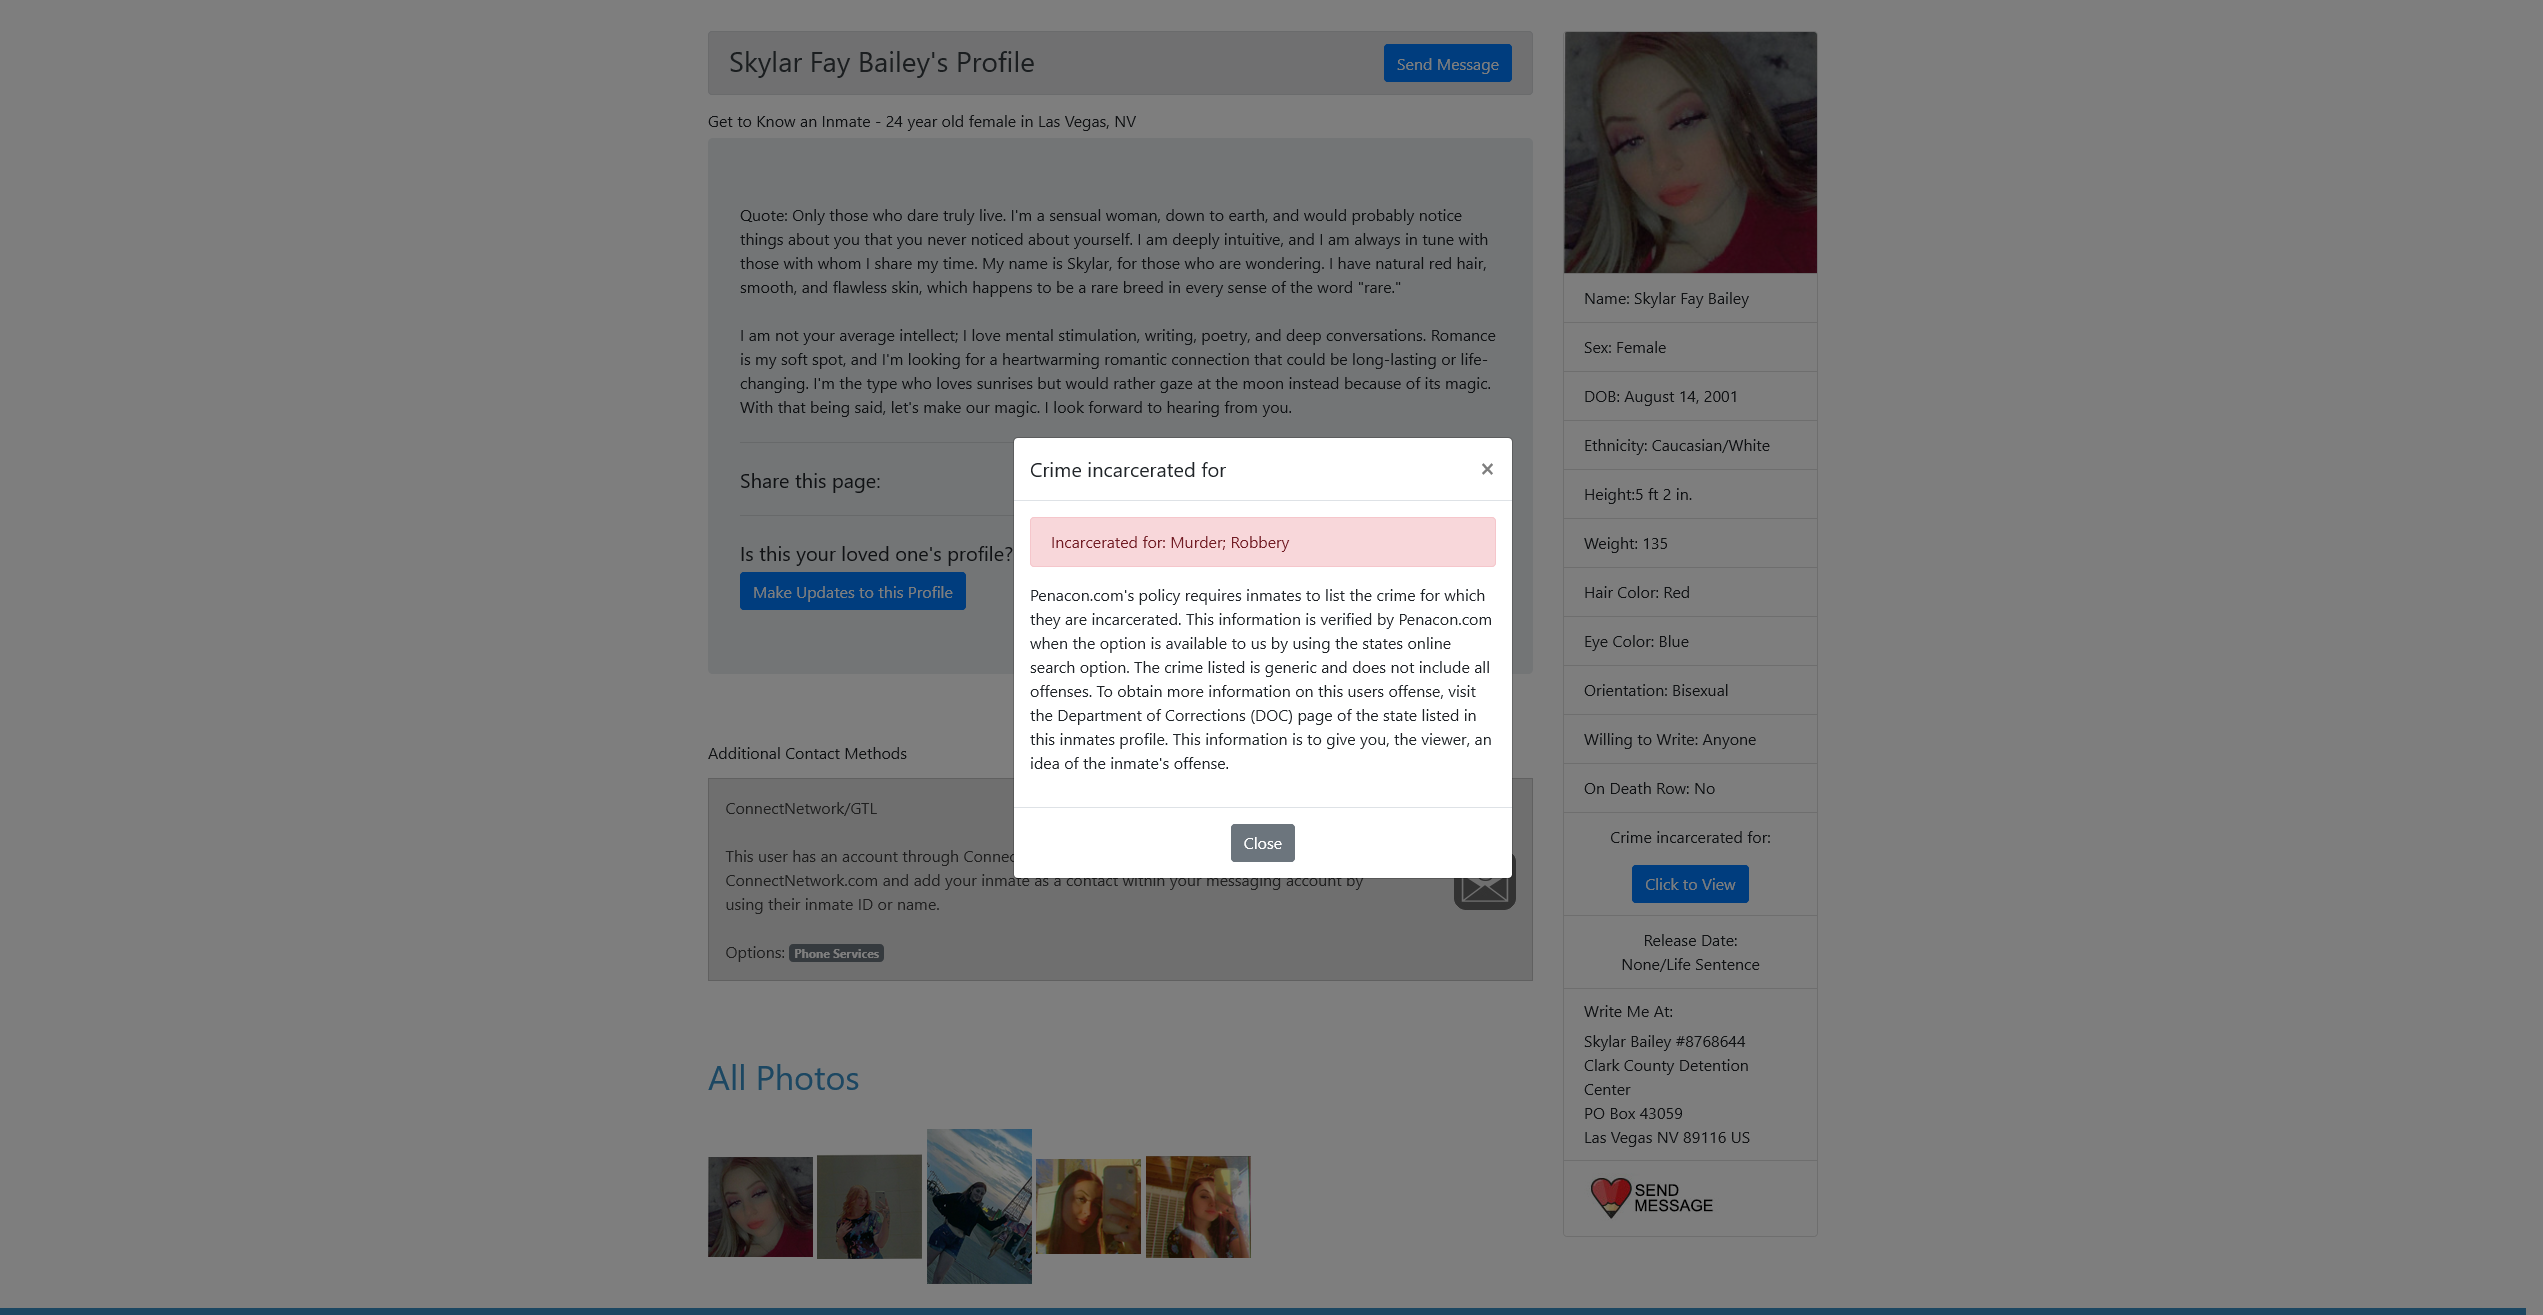Click the Phone Services badge
2543x1315 pixels.
(x=836, y=953)
